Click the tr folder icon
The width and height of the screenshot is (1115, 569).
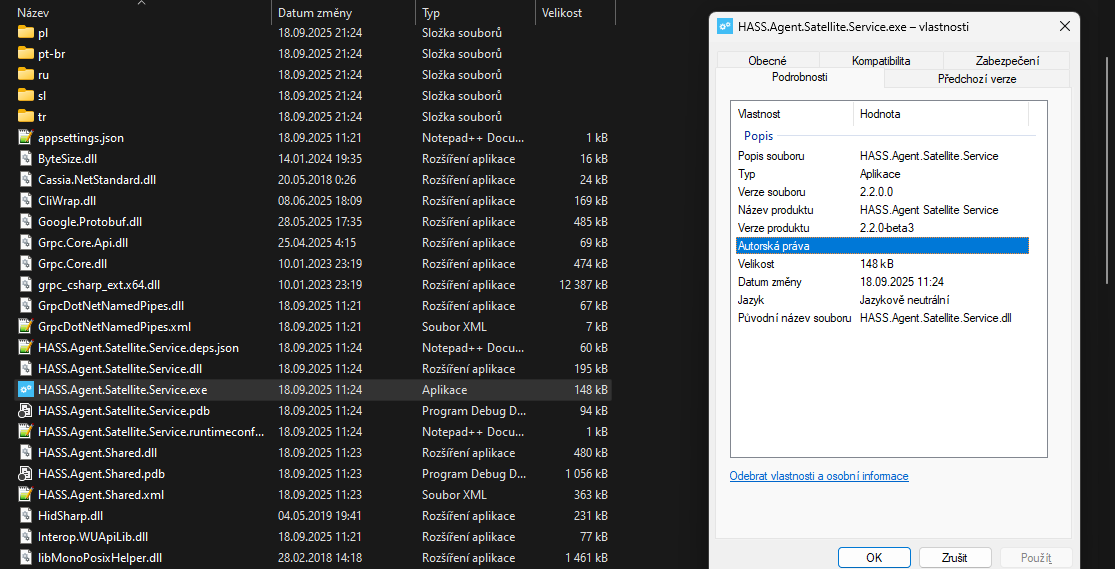pyautogui.click(x=26, y=116)
